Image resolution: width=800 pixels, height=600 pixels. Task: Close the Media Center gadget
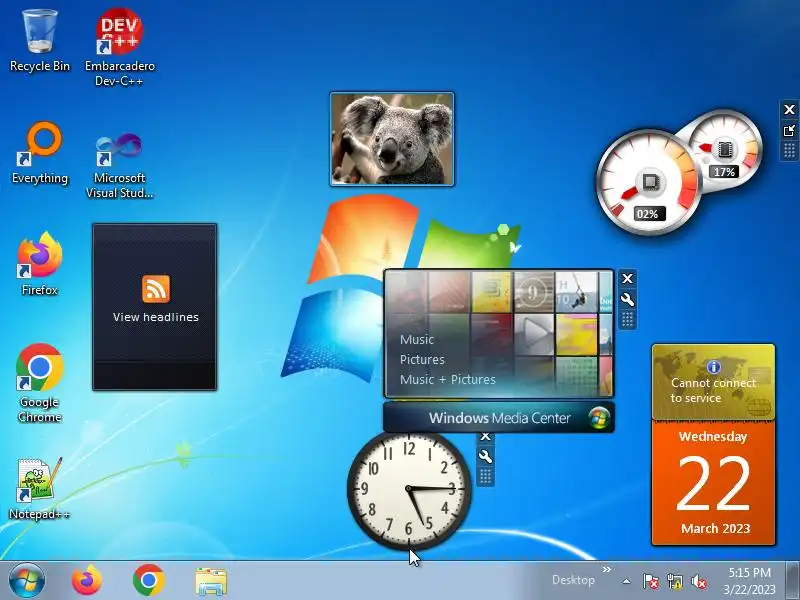628,279
